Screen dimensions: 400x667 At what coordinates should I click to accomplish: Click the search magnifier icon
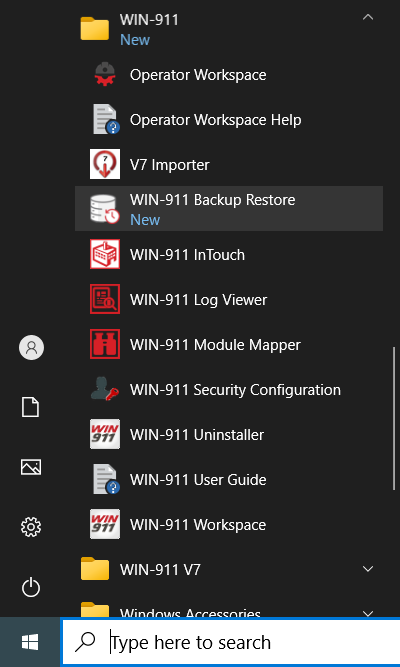[x=85, y=642]
